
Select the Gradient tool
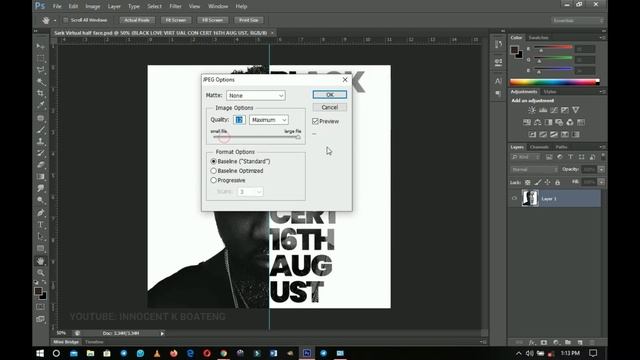(40, 177)
